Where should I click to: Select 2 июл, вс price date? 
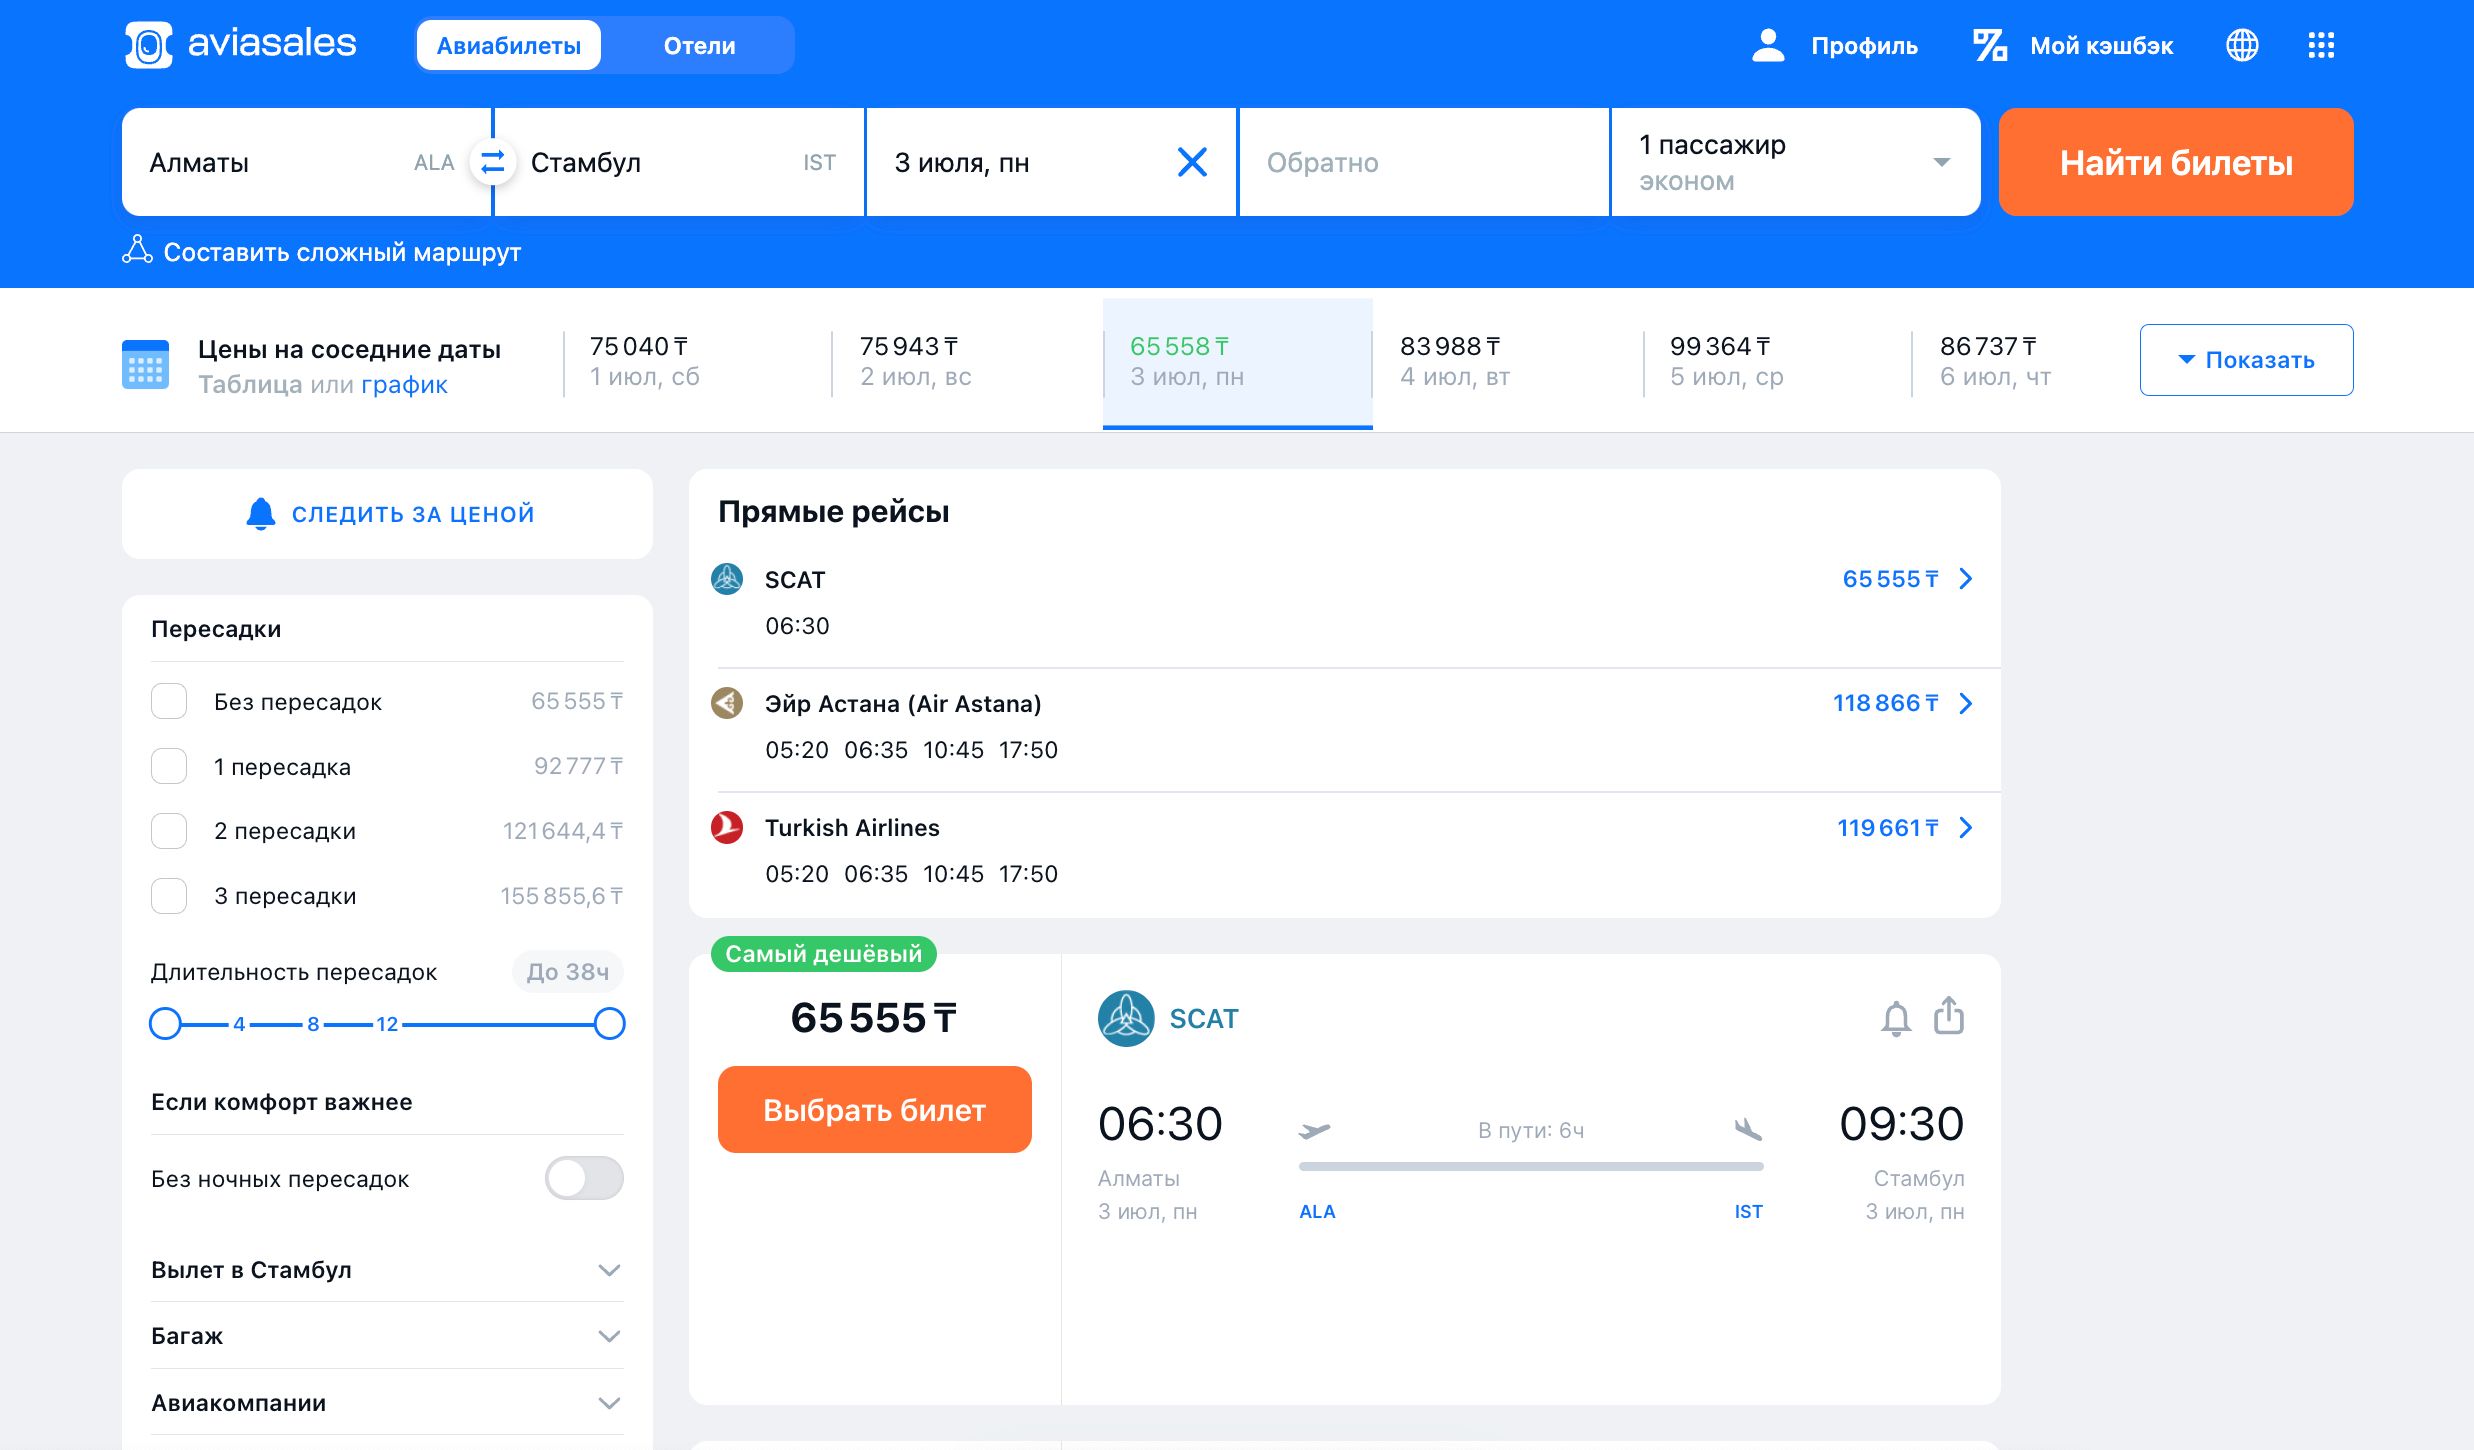tap(967, 361)
